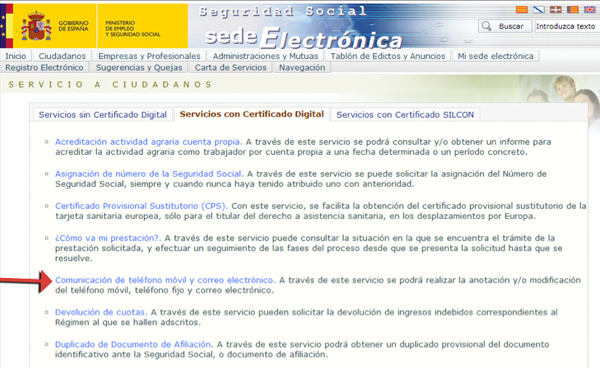This screenshot has width=600, height=369.
Task: Open the Navegación menu item
Action: click(302, 67)
